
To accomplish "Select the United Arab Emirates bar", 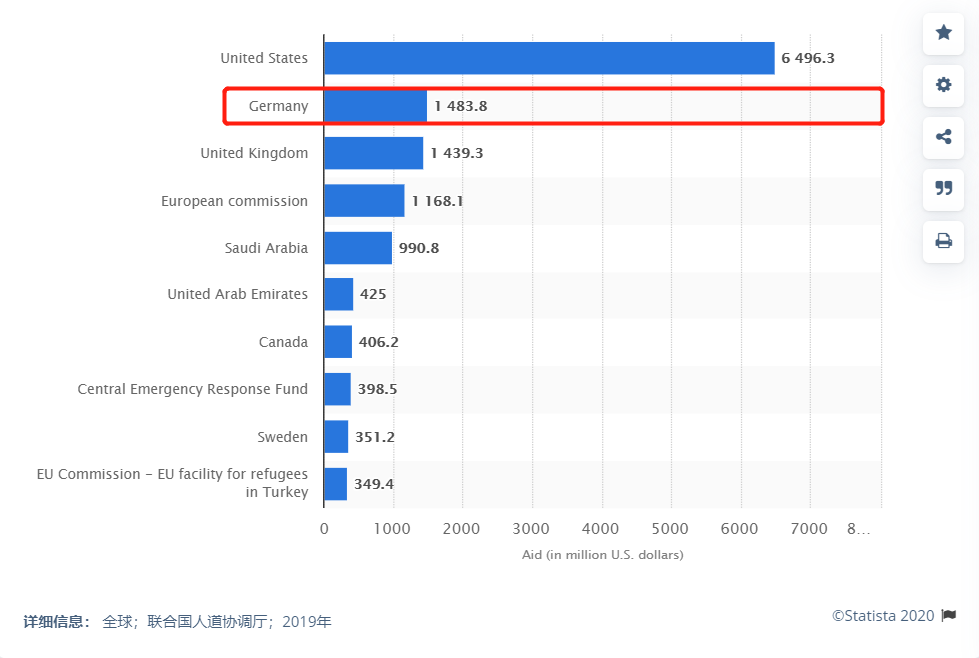I will pyautogui.click(x=338, y=294).
